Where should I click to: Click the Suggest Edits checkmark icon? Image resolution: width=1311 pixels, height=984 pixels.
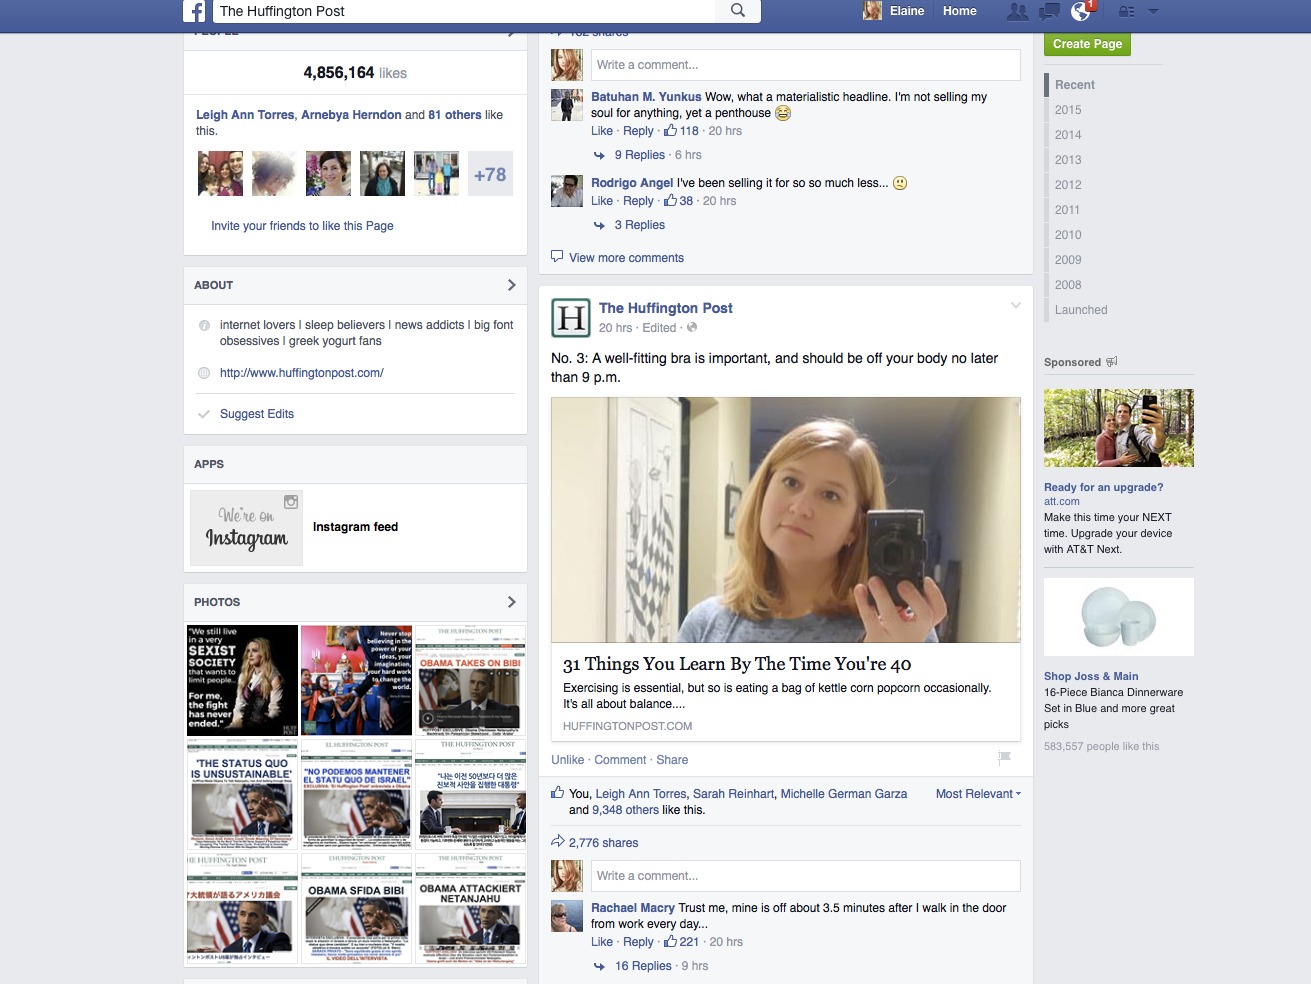tap(204, 414)
